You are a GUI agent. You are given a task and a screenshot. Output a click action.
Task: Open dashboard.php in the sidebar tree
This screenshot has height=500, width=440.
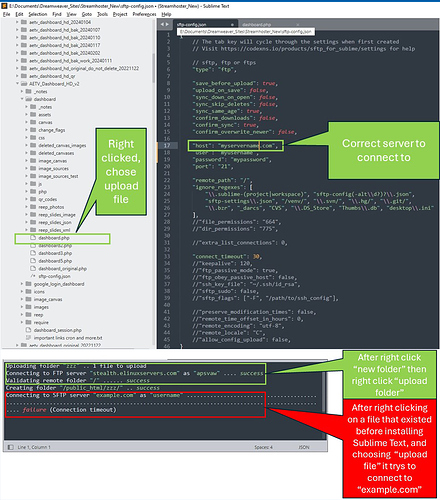(54, 238)
